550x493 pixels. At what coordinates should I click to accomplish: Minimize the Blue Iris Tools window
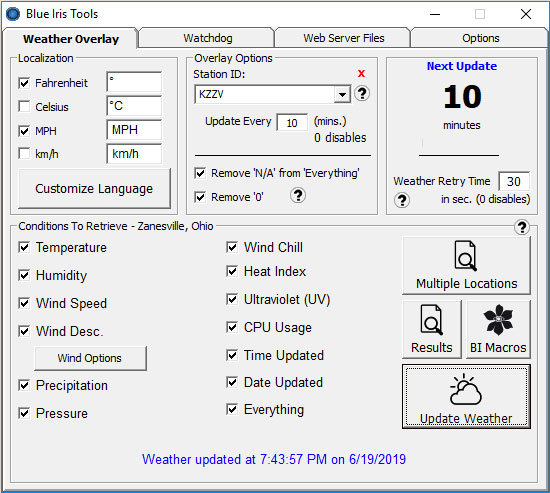[435, 14]
